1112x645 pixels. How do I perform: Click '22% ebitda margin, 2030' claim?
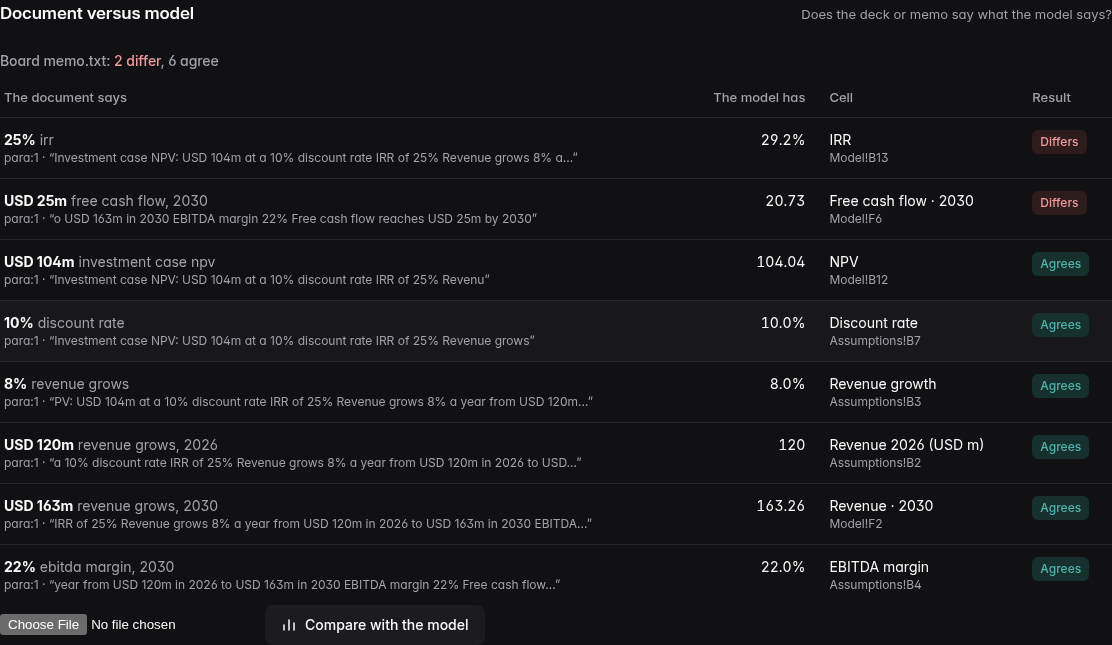click(x=89, y=568)
